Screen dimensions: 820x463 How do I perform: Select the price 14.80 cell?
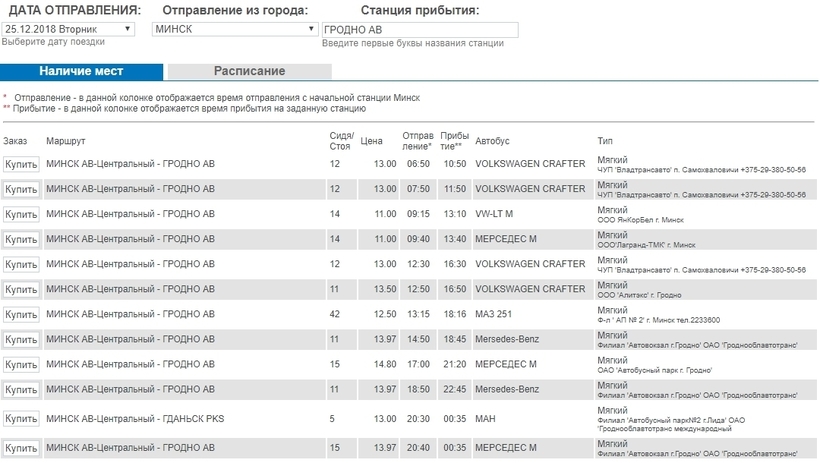pos(385,365)
